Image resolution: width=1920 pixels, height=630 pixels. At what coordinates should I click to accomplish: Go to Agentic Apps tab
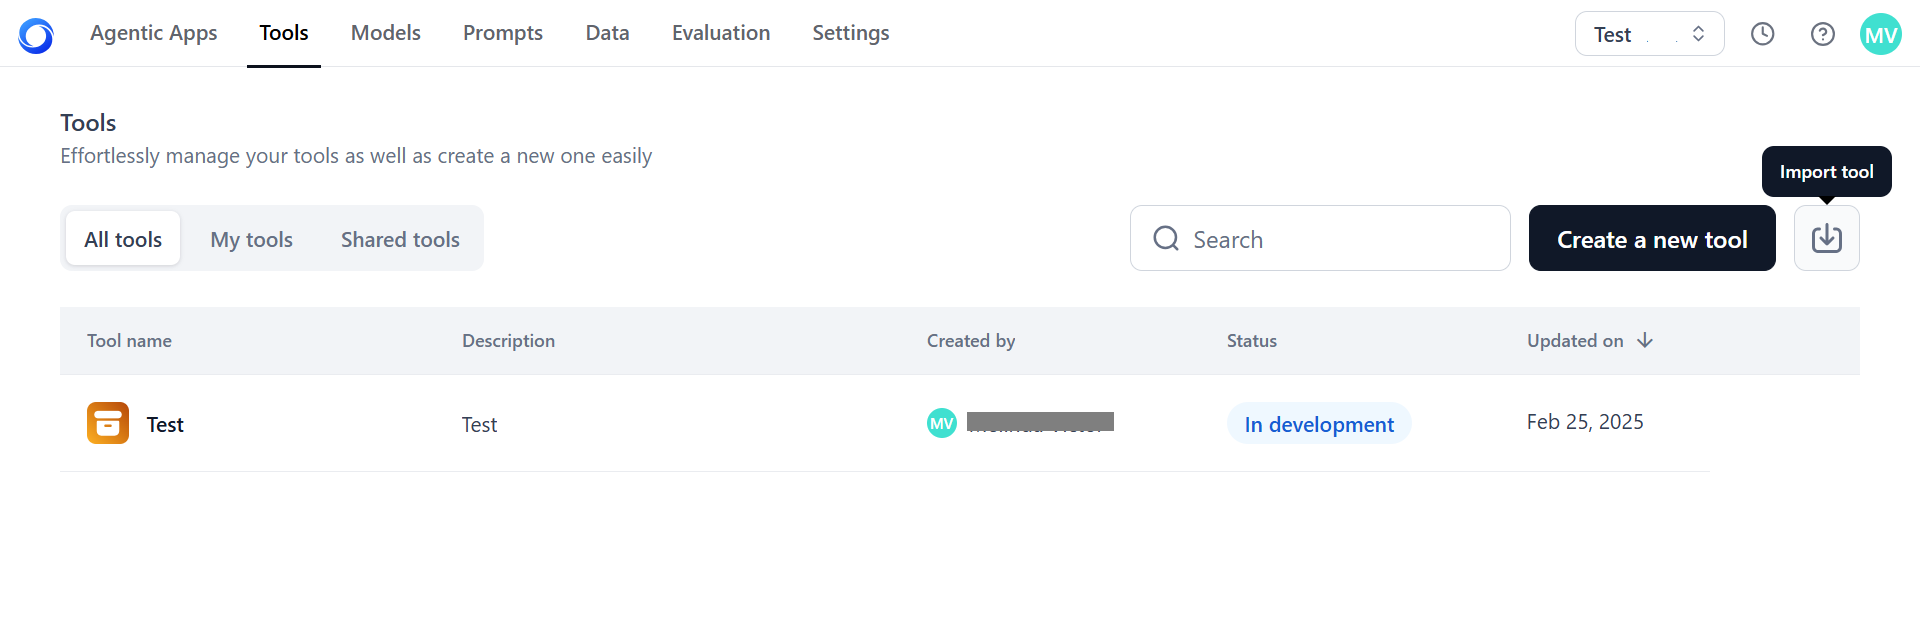point(154,33)
